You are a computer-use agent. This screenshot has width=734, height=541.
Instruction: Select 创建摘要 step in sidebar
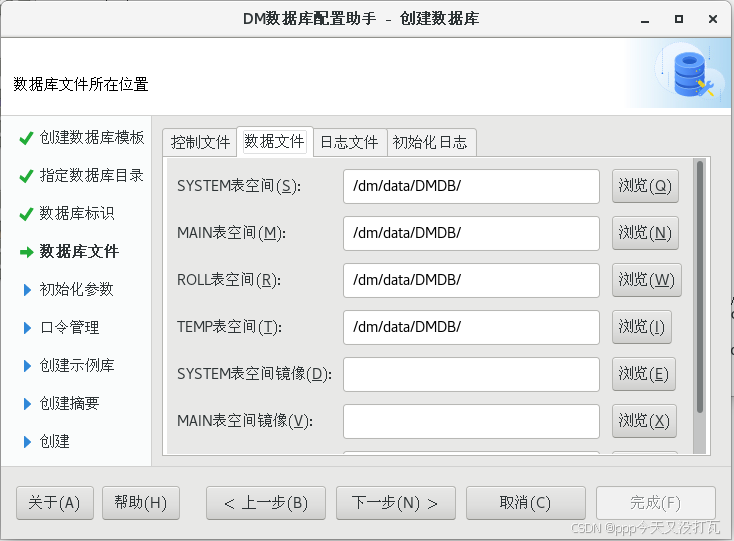click(69, 403)
